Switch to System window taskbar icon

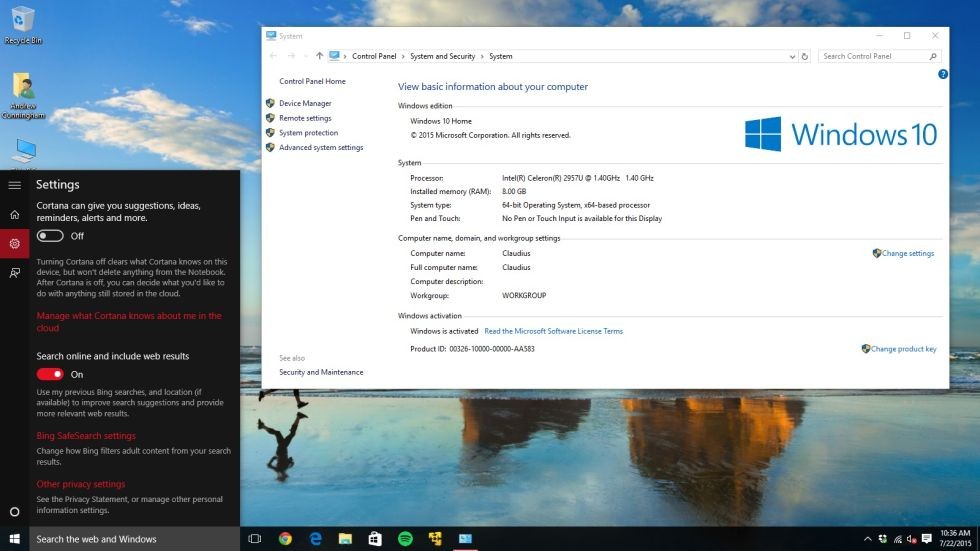coord(465,539)
